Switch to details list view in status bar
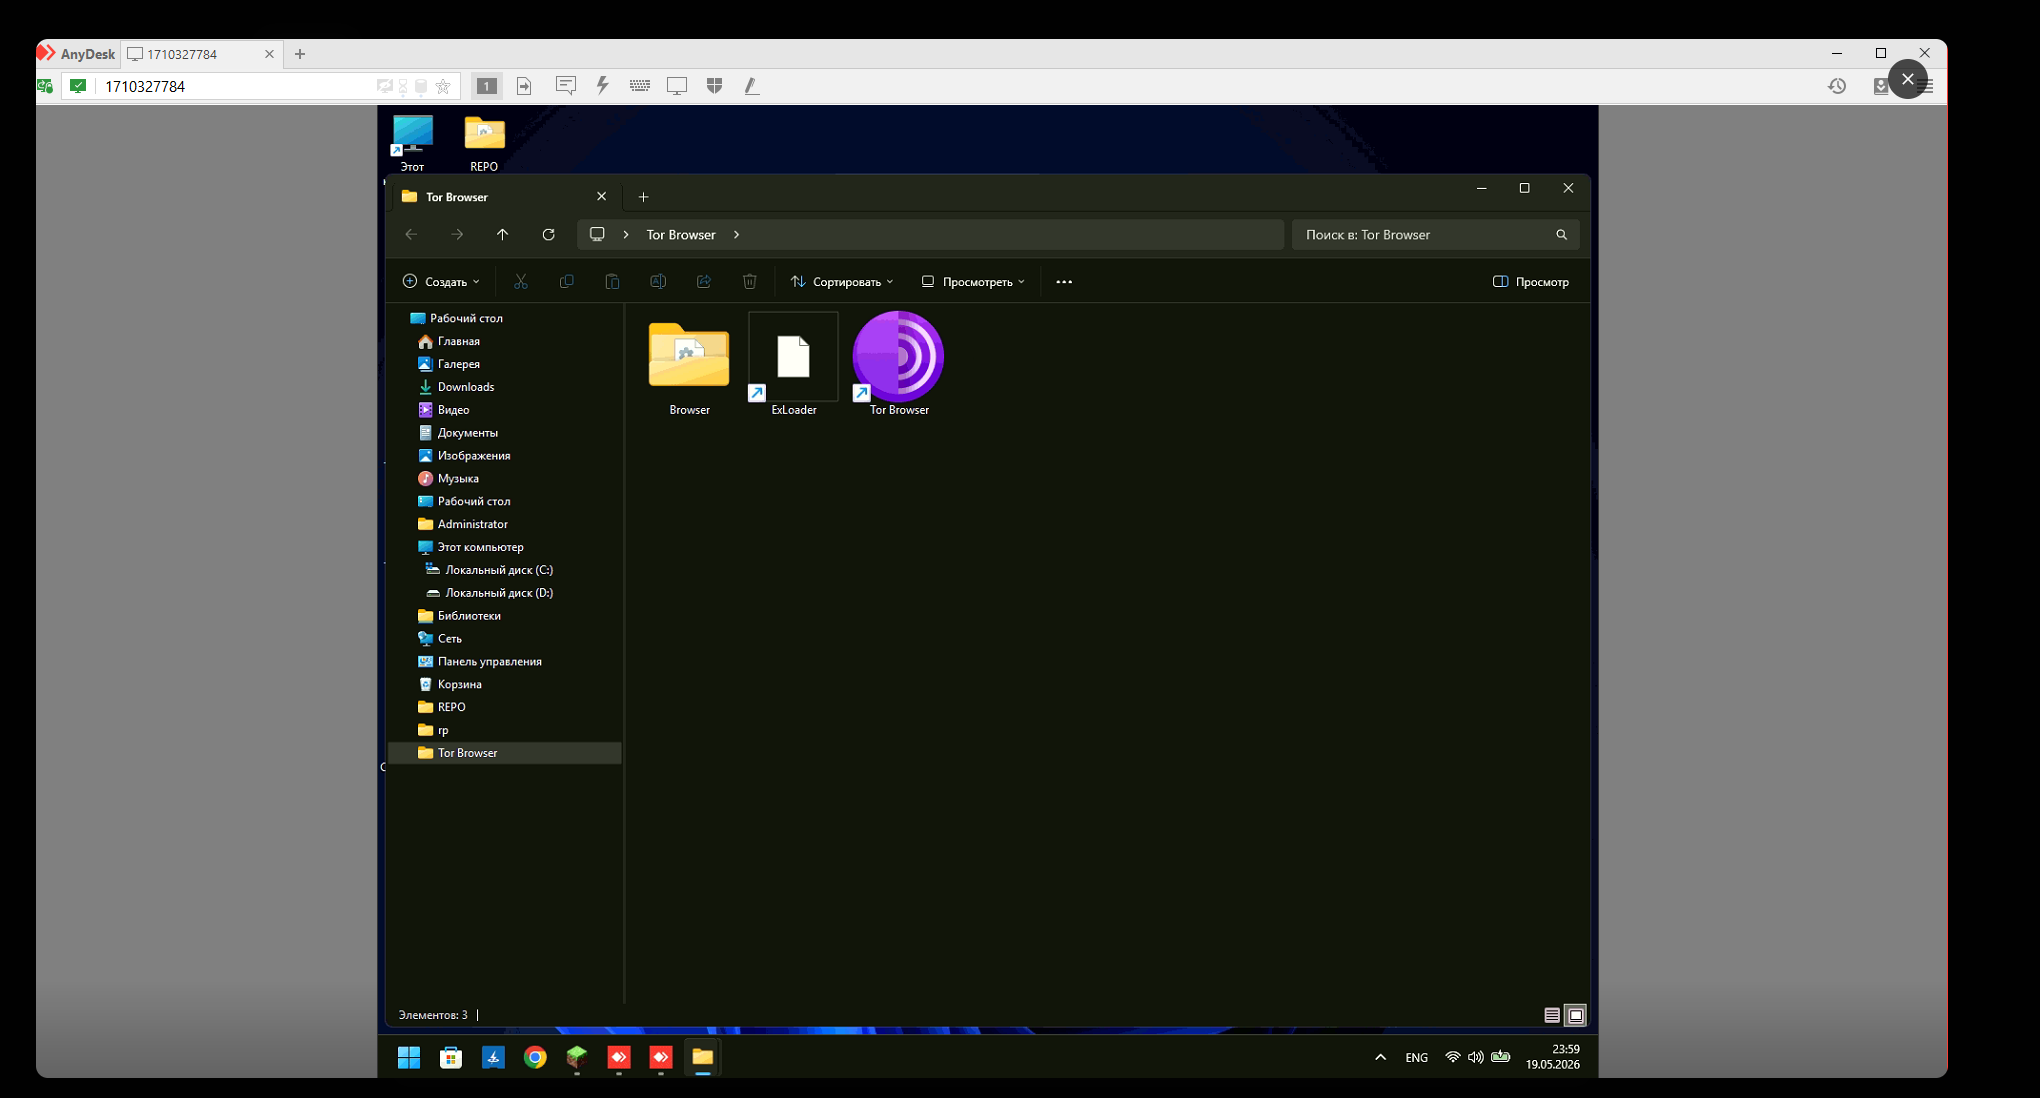Viewport: 2040px width, 1098px height. coord(1552,1015)
